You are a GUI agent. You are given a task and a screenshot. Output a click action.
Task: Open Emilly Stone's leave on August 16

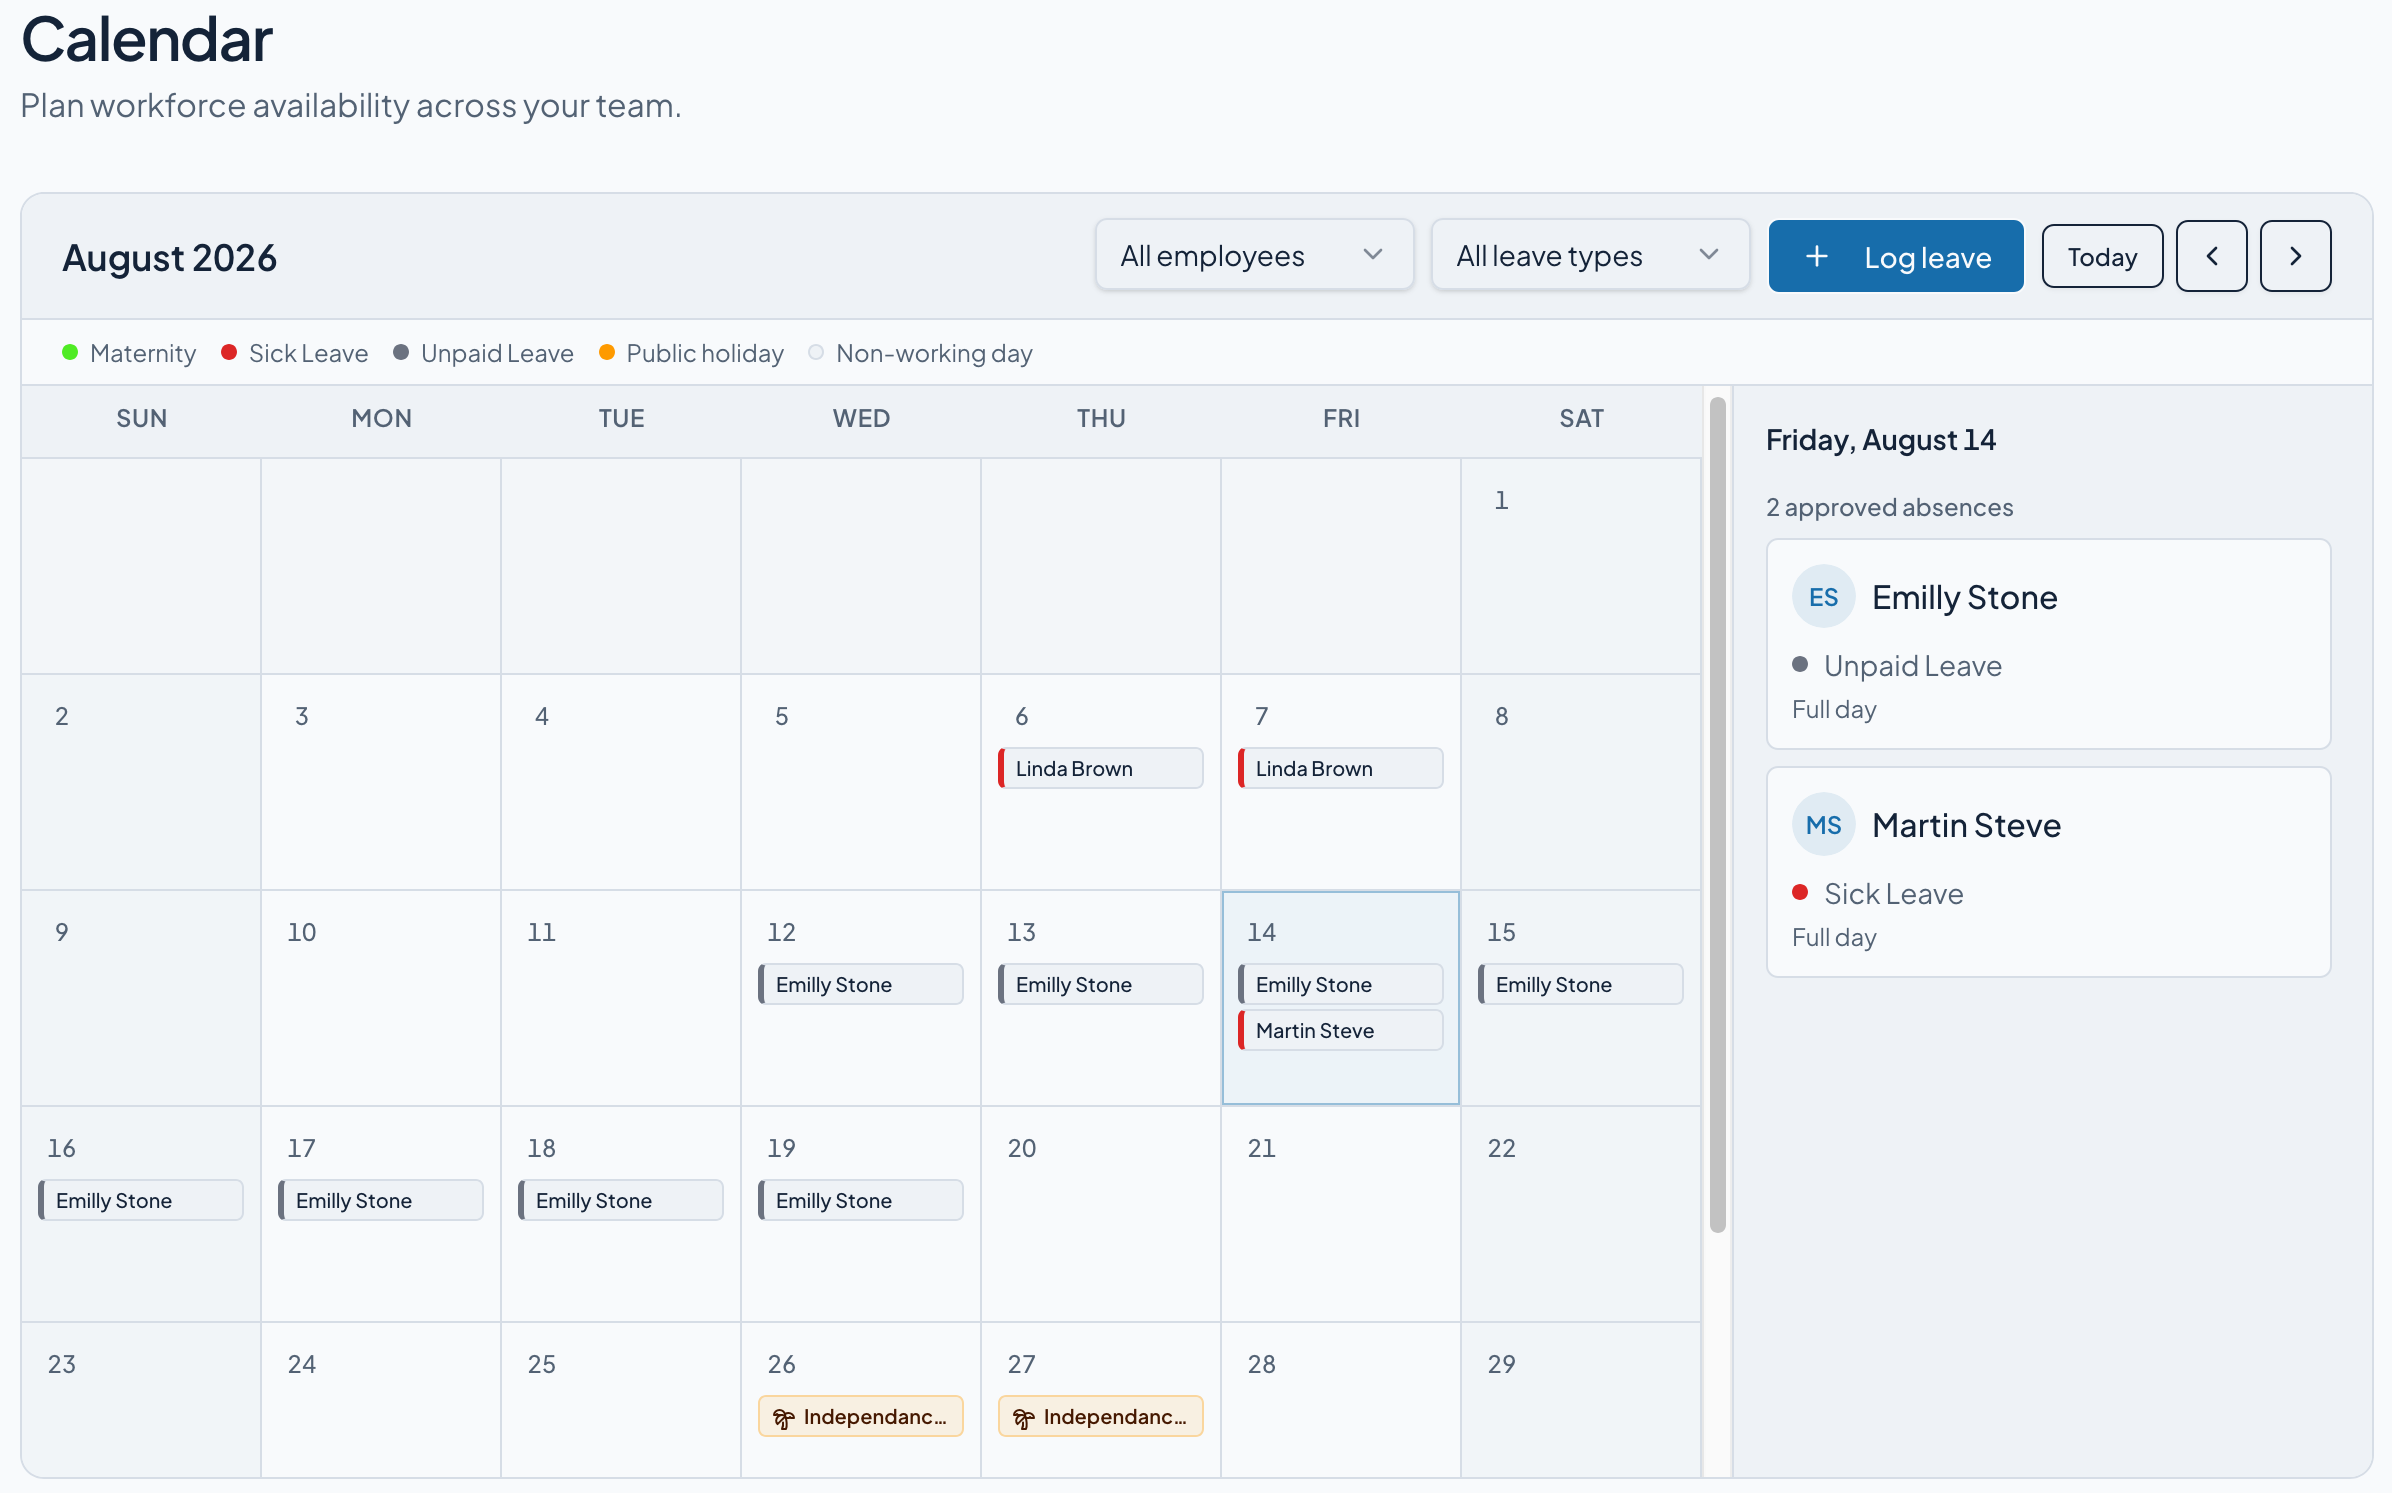[x=140, y=1200]
